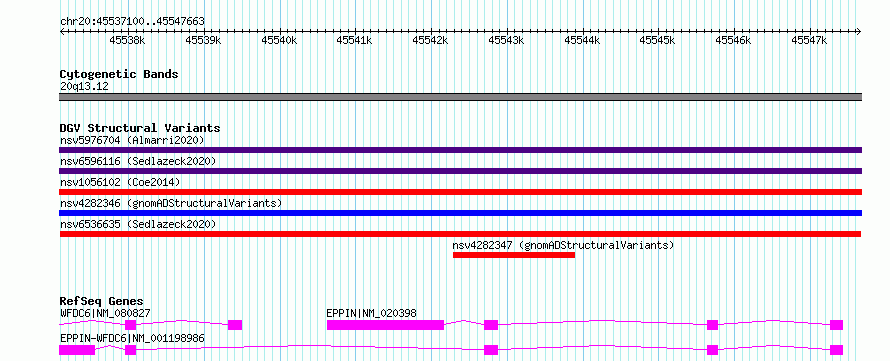The width and height of the screenshot is (890, 361).
Task: Click the 20q13.12 band label
Action: click(84, 87)
